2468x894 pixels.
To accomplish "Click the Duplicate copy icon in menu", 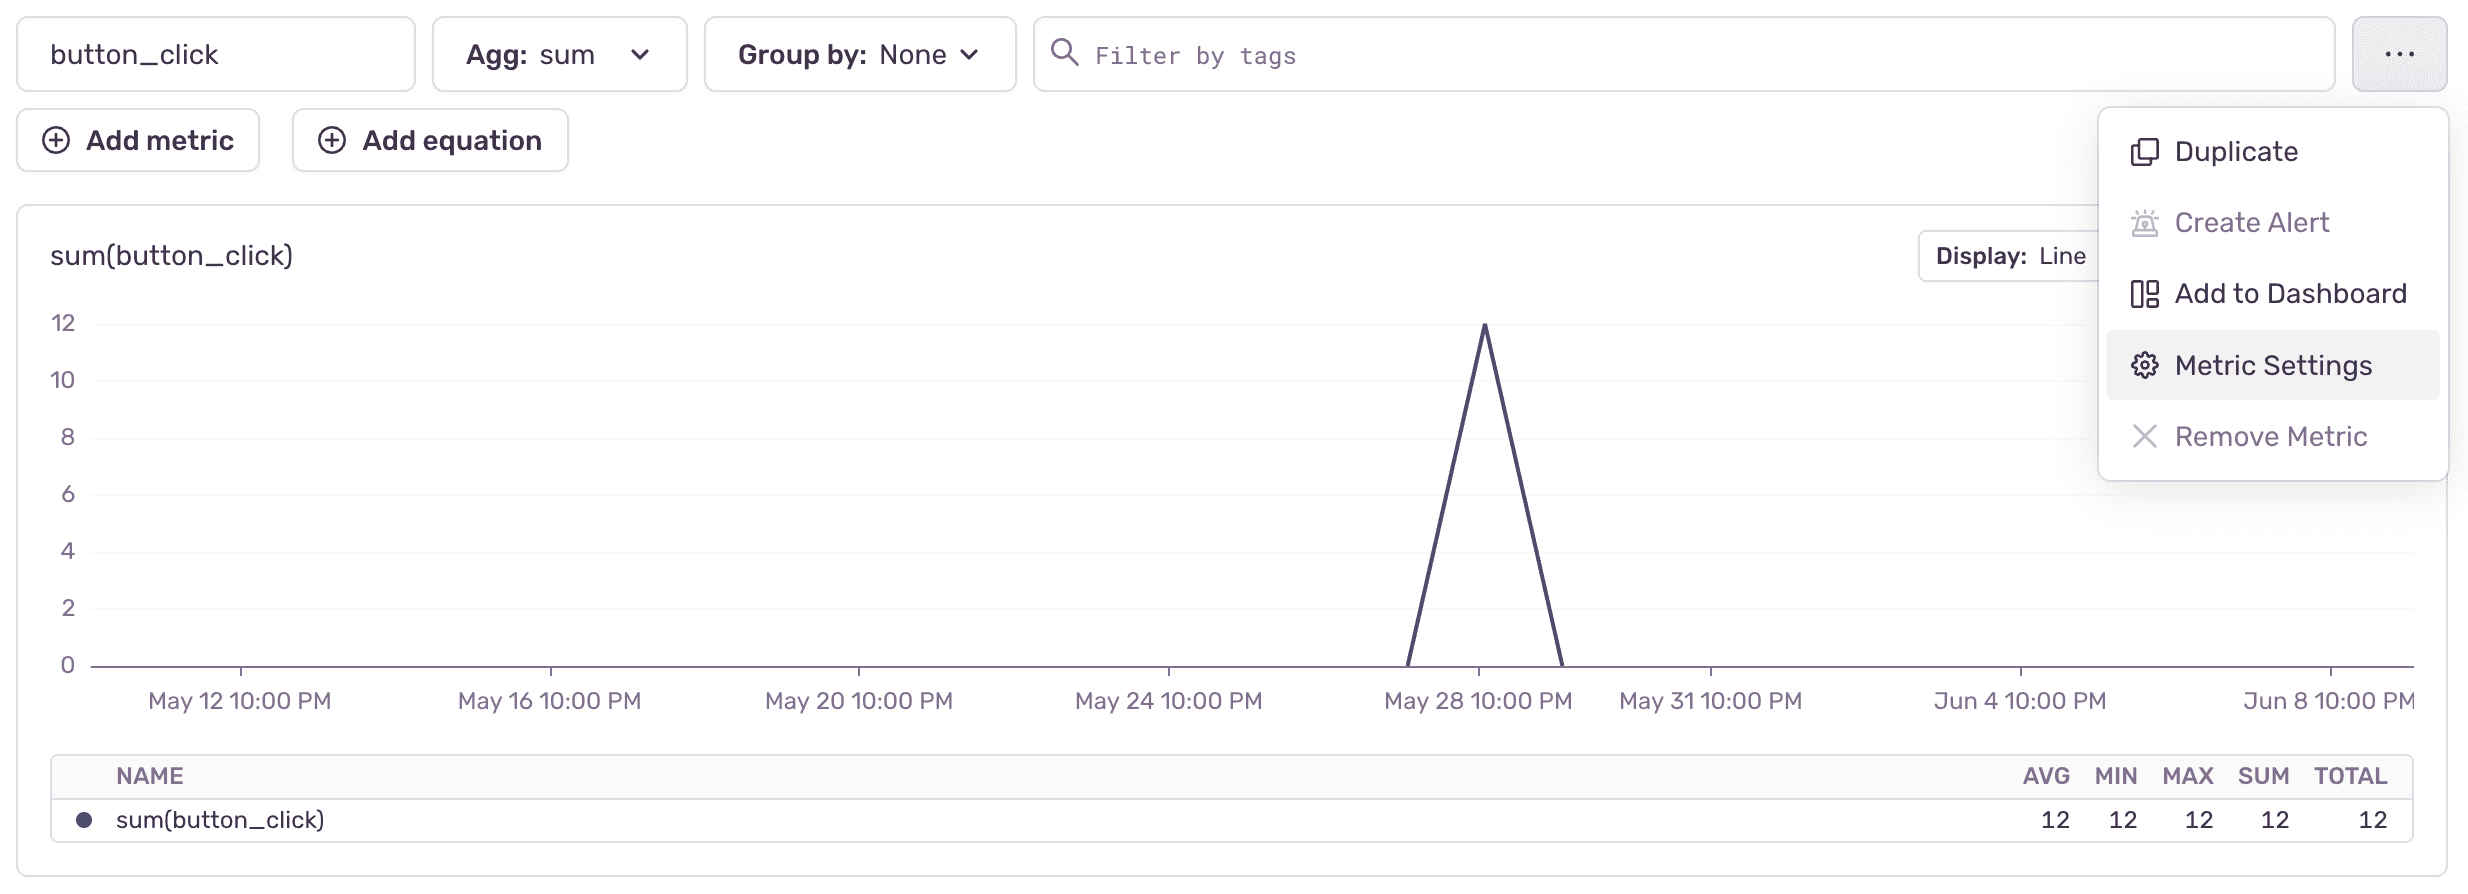I will tap(2144, 152).
